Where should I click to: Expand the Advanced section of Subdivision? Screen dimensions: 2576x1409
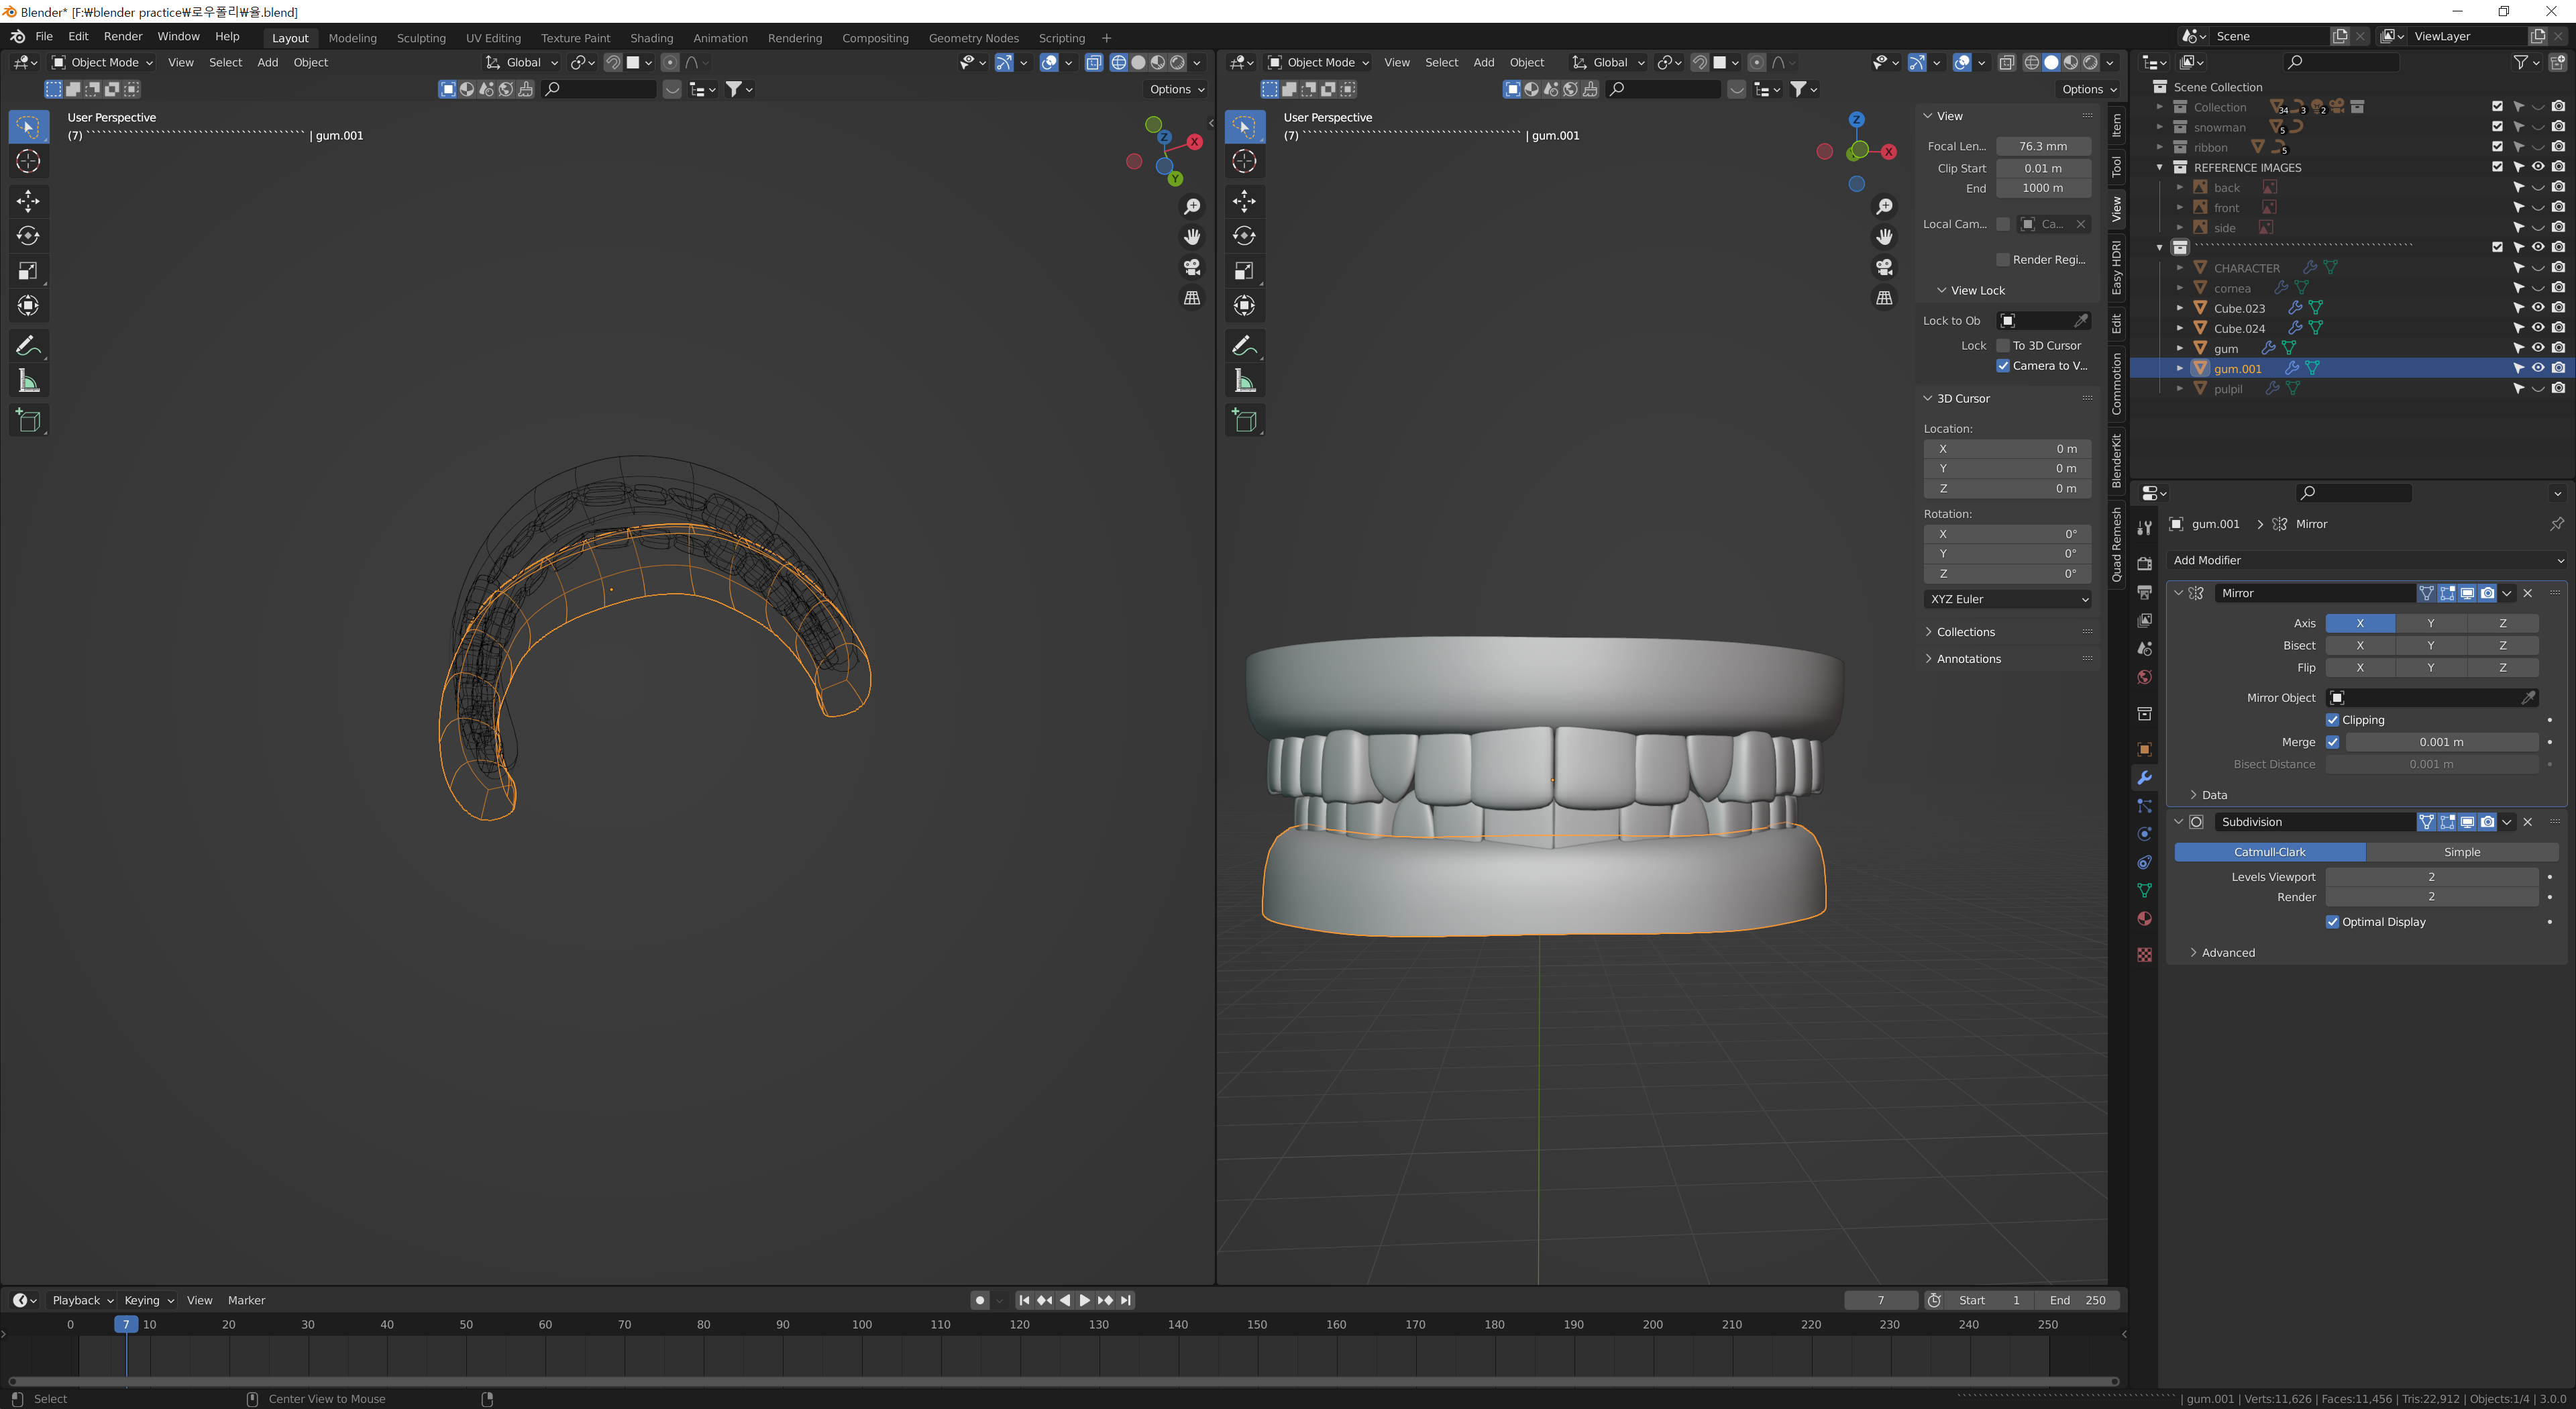2227,953
